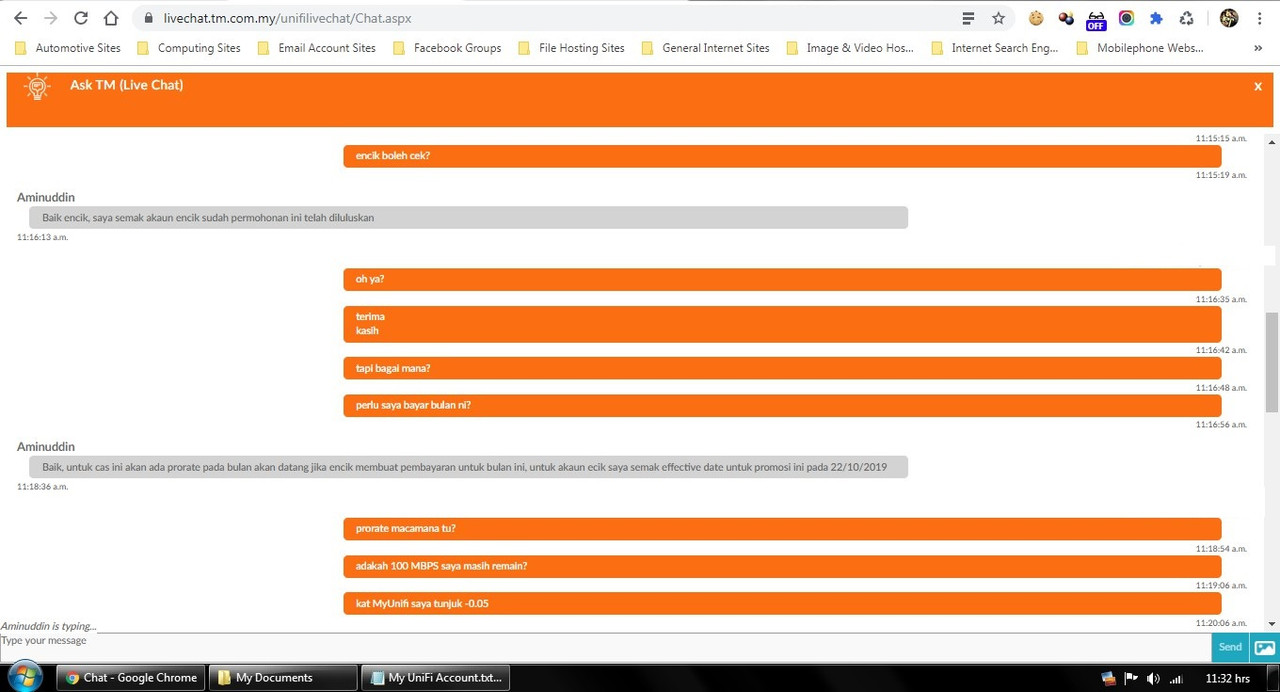Bookmark this page with the star
The width and height of the screenshot is (1280, 692).
pyautogui.click(x=998, y=18)
